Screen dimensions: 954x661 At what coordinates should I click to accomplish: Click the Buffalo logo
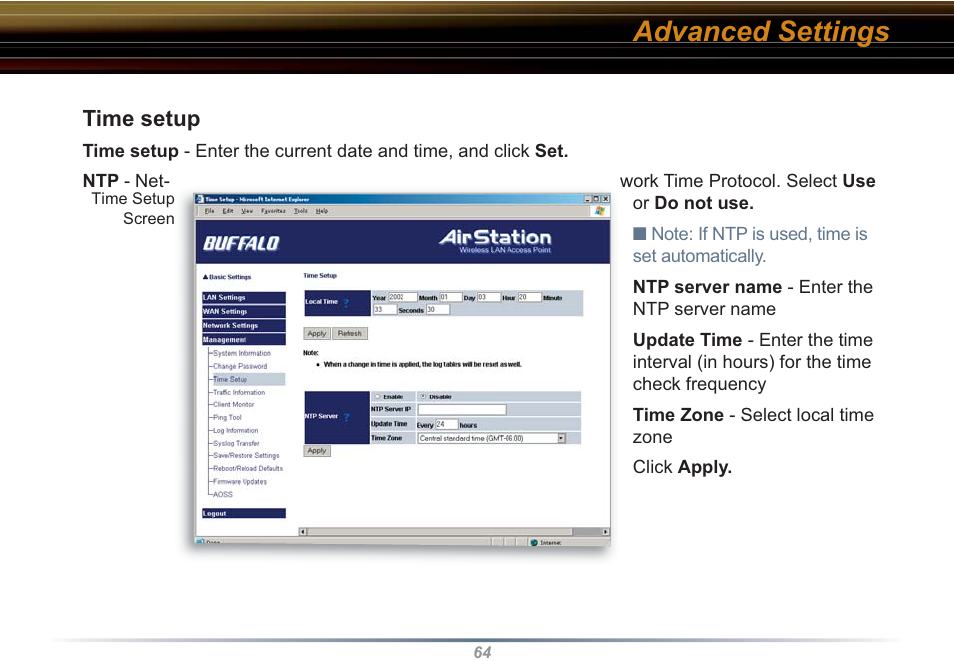pos(241,243)
